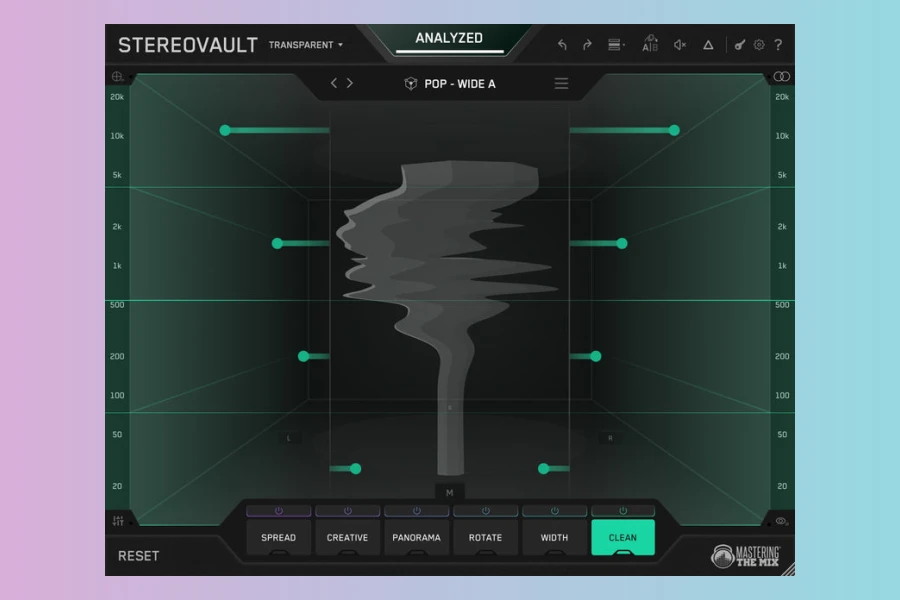Go to previous preset with left chevron

[x=334, y=83]
